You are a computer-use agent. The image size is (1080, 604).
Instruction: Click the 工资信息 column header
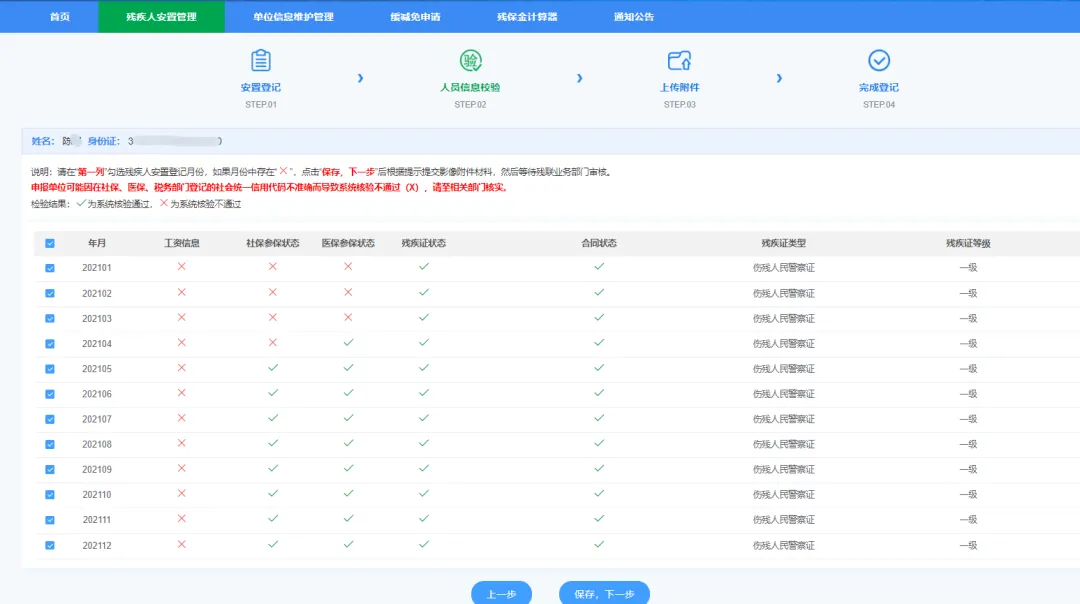click(x=182, y=243)
